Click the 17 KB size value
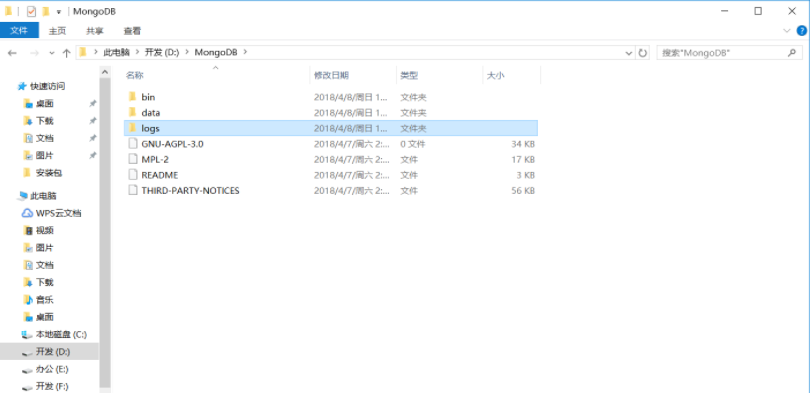 (523, 160)
